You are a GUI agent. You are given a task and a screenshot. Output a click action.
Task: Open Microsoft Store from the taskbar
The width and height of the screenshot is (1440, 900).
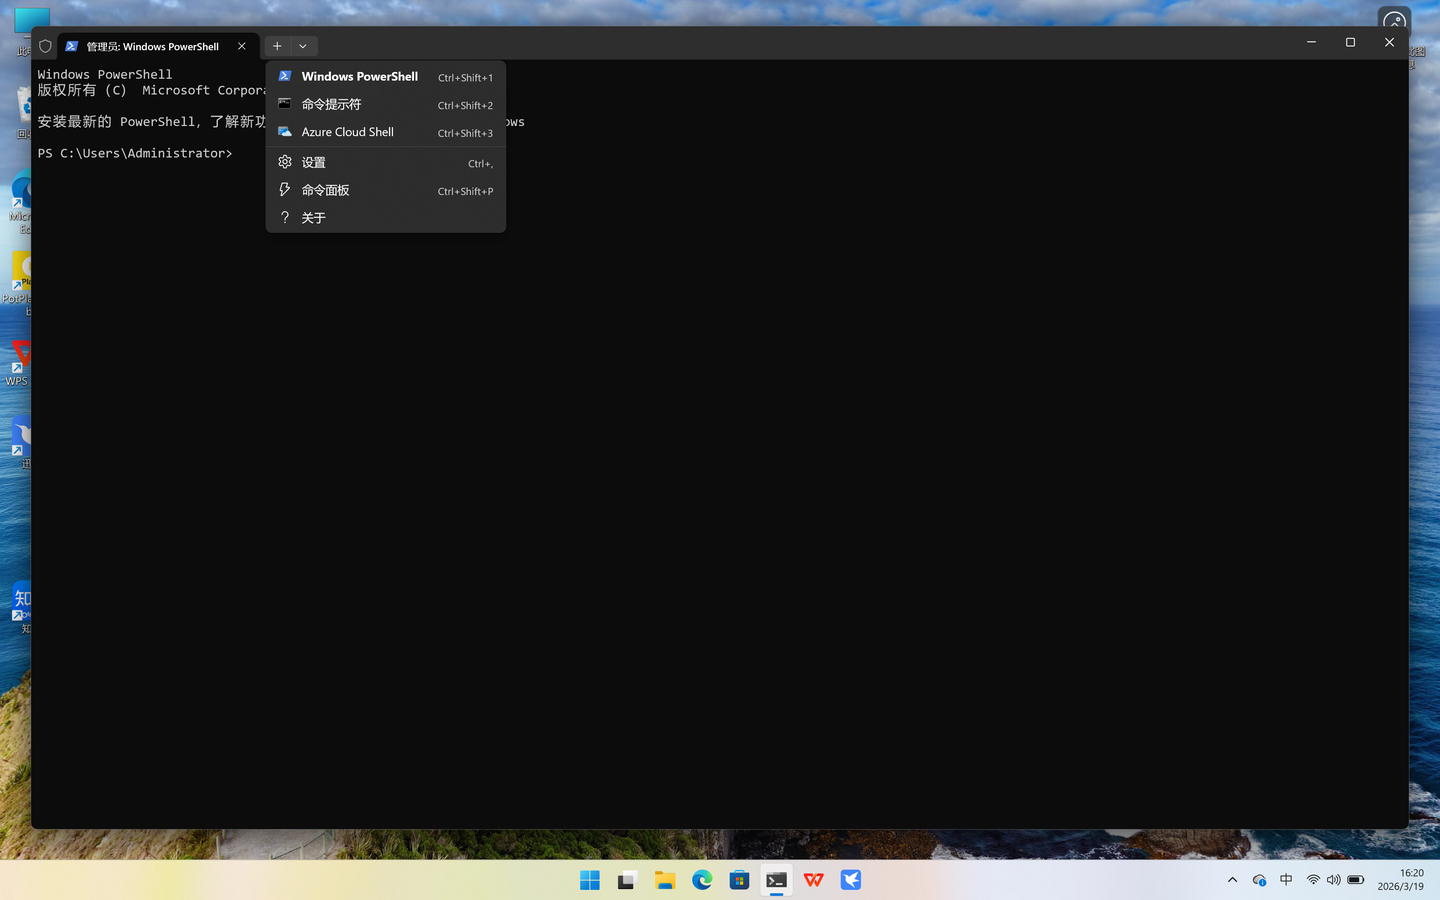tap(739, 880)
